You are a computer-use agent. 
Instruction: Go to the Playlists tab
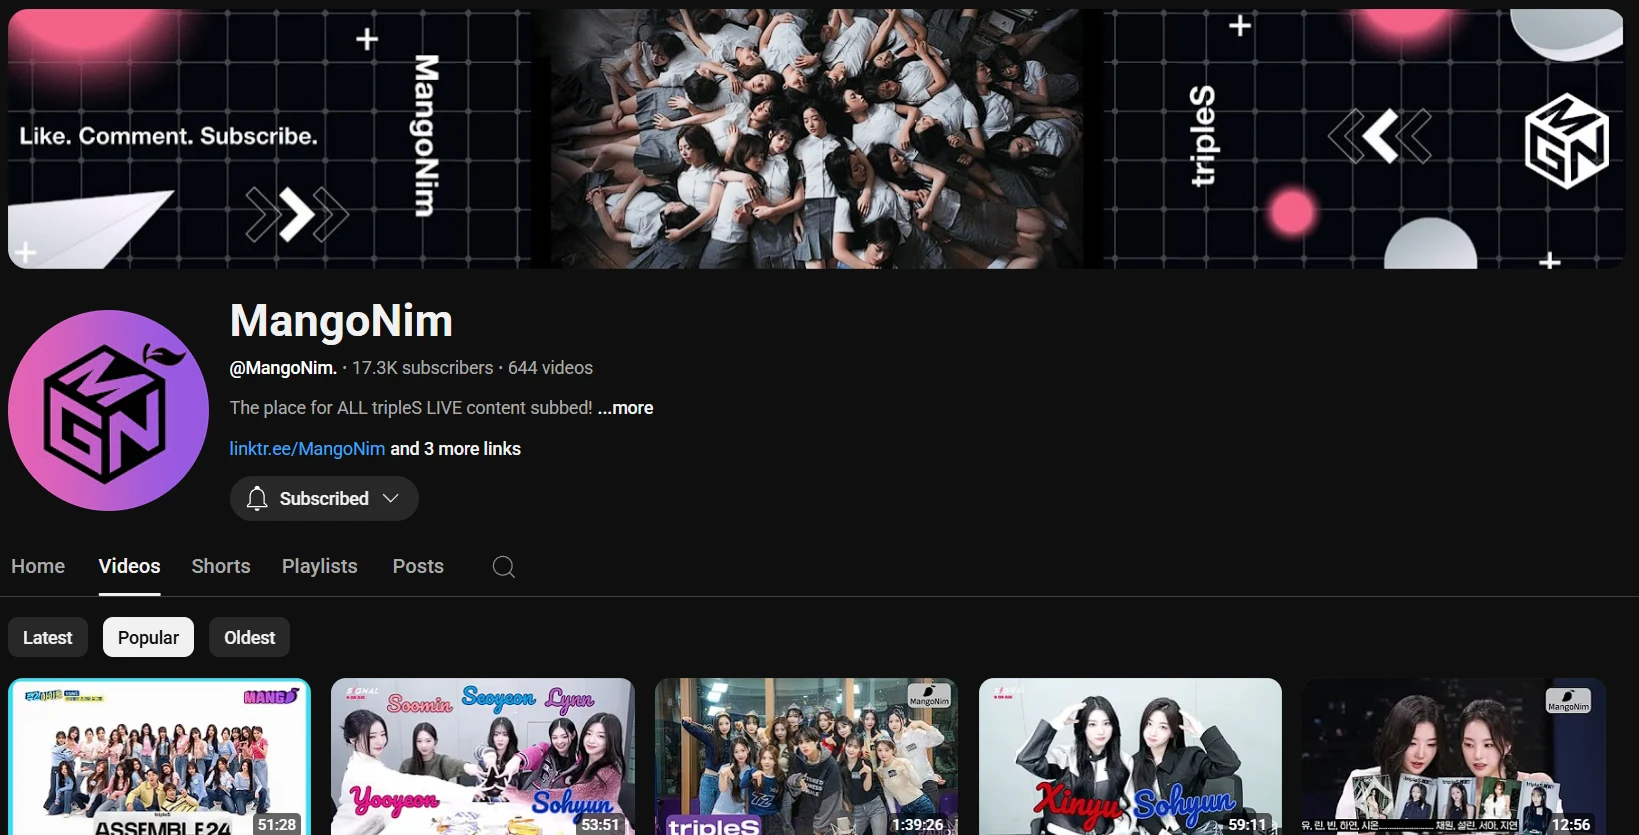(320, 566)
